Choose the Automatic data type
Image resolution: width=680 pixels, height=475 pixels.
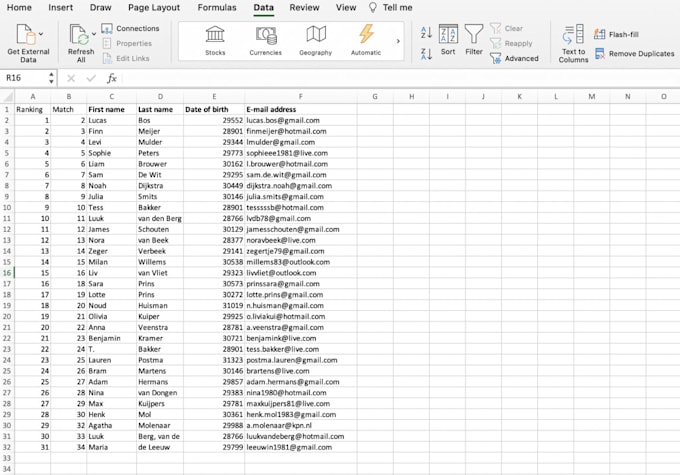pos(366,41)
